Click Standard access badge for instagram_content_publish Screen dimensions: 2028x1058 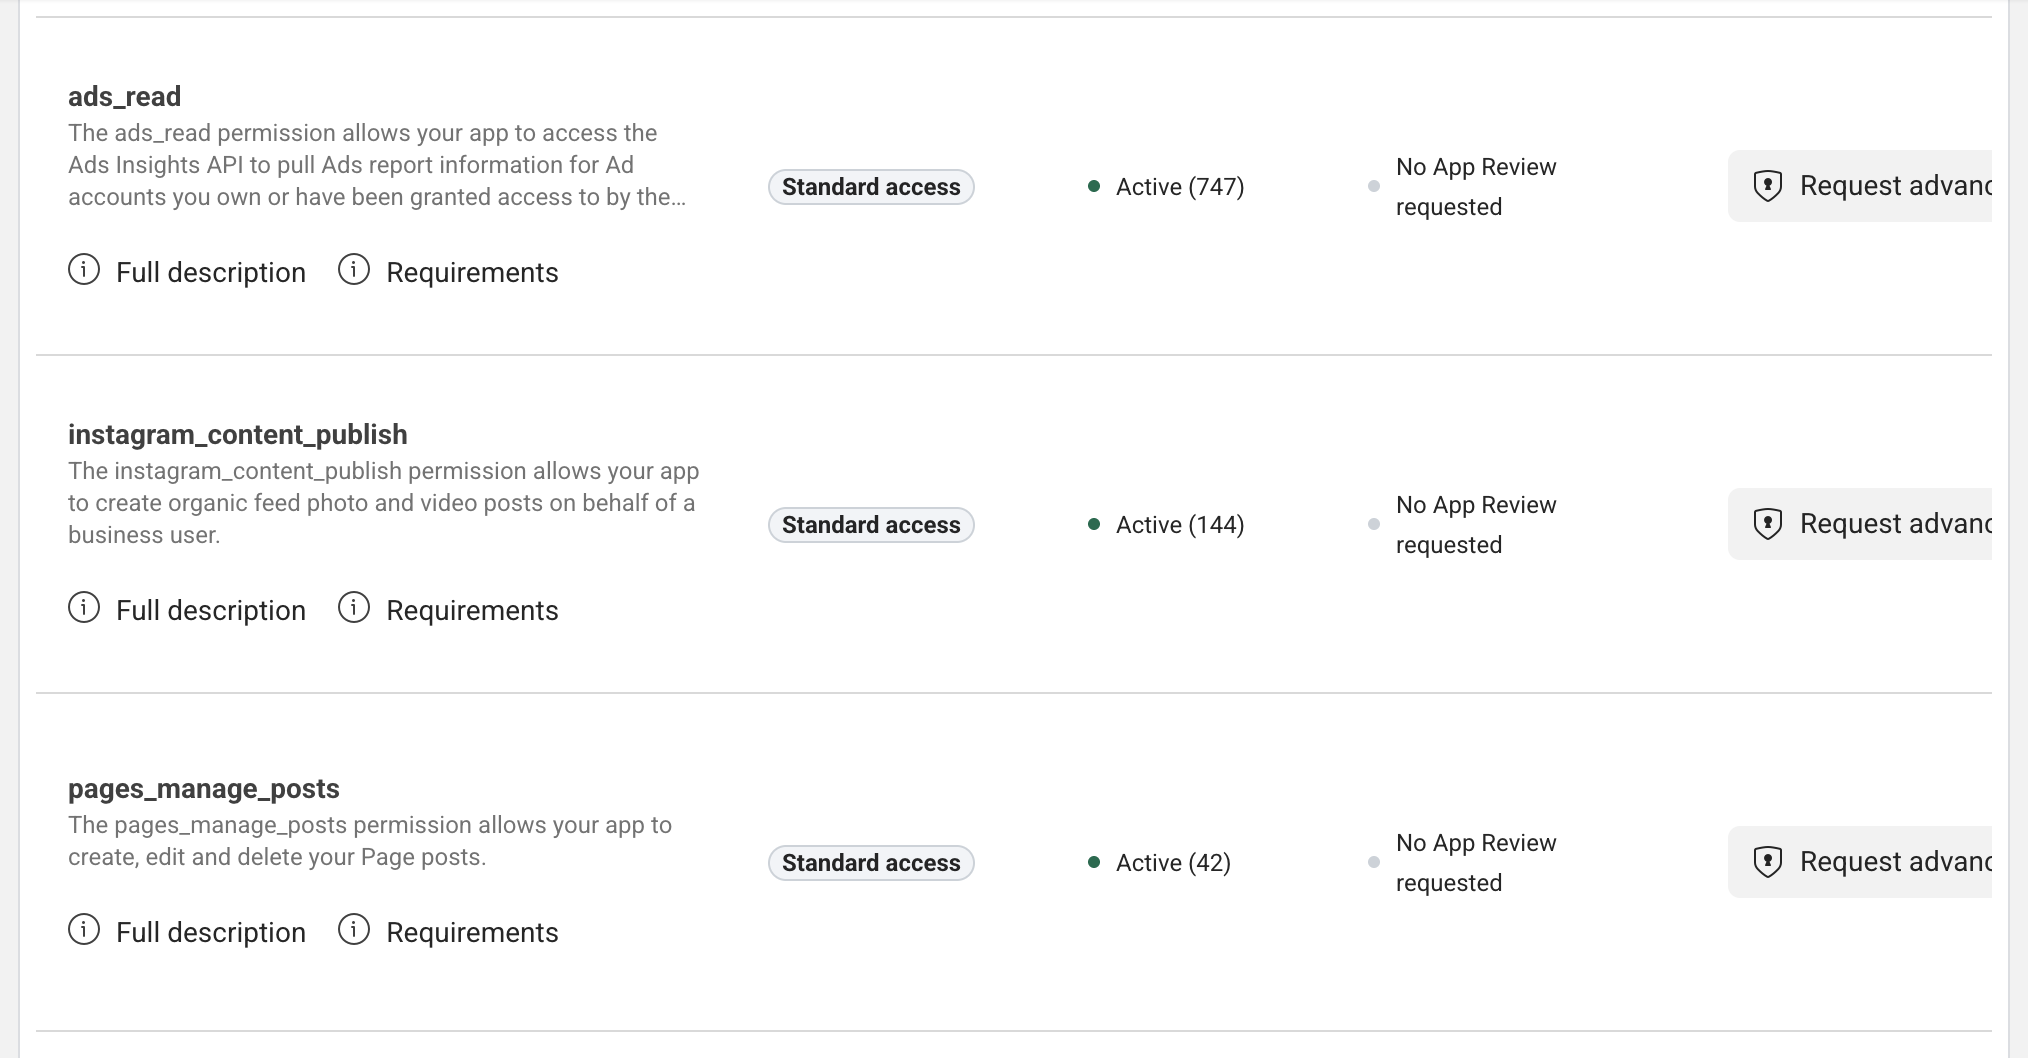pyautogui.click(x=871, y=525)
